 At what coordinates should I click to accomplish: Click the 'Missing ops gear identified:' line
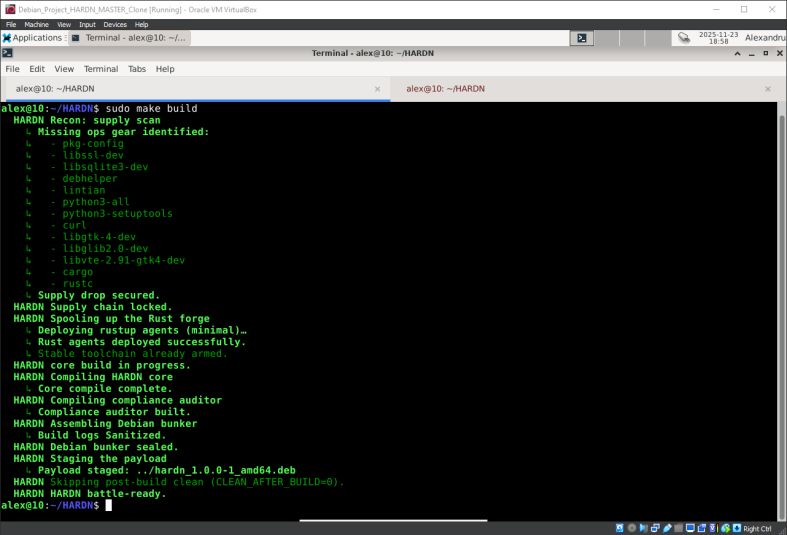[x=123, y=131]
